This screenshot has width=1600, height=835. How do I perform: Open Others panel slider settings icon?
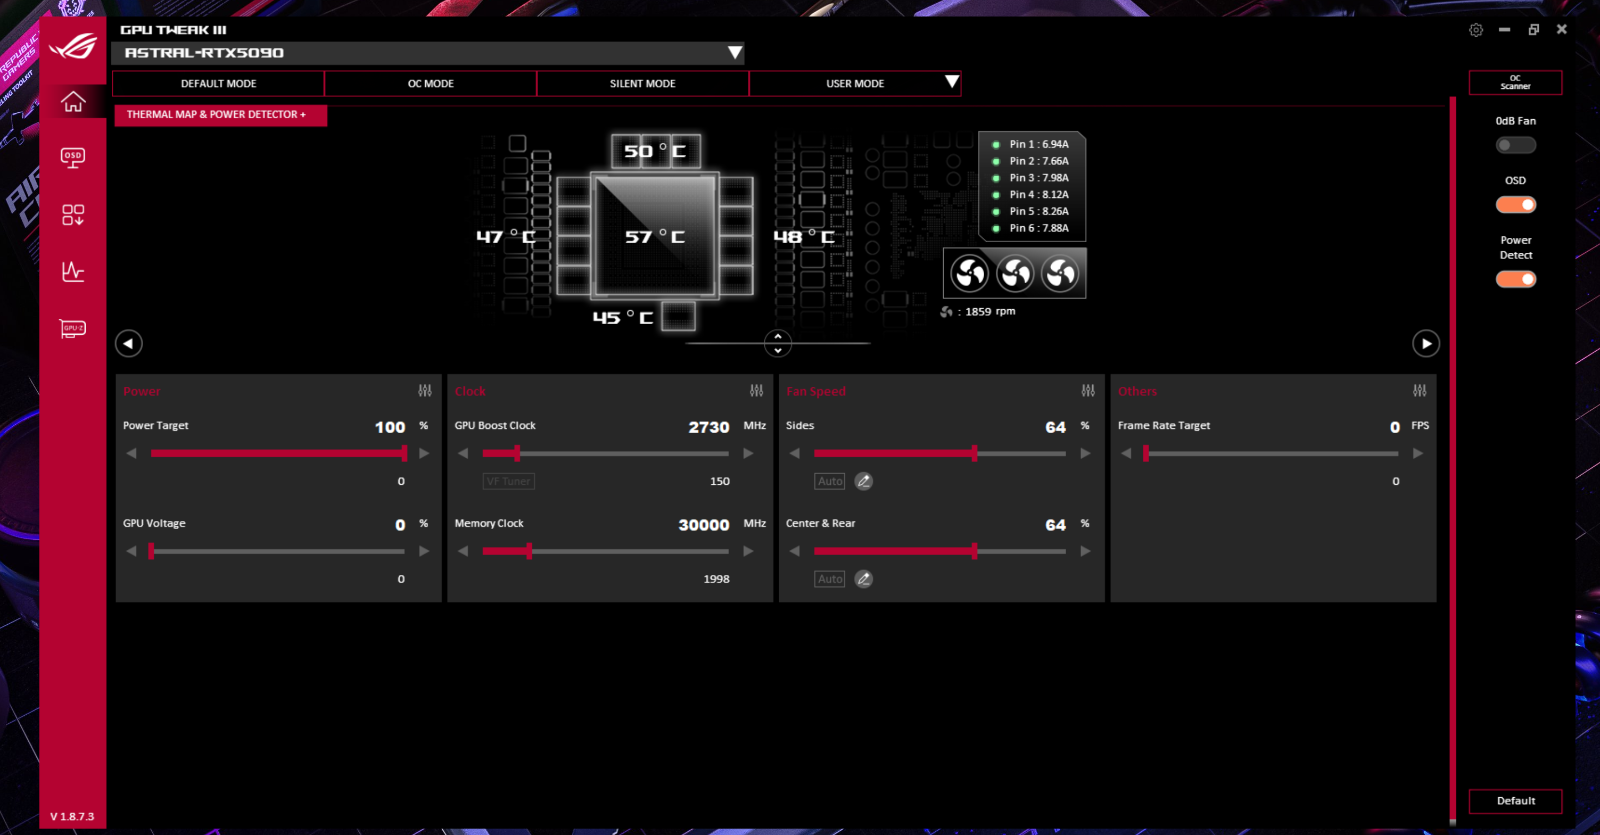point(1420,390)
